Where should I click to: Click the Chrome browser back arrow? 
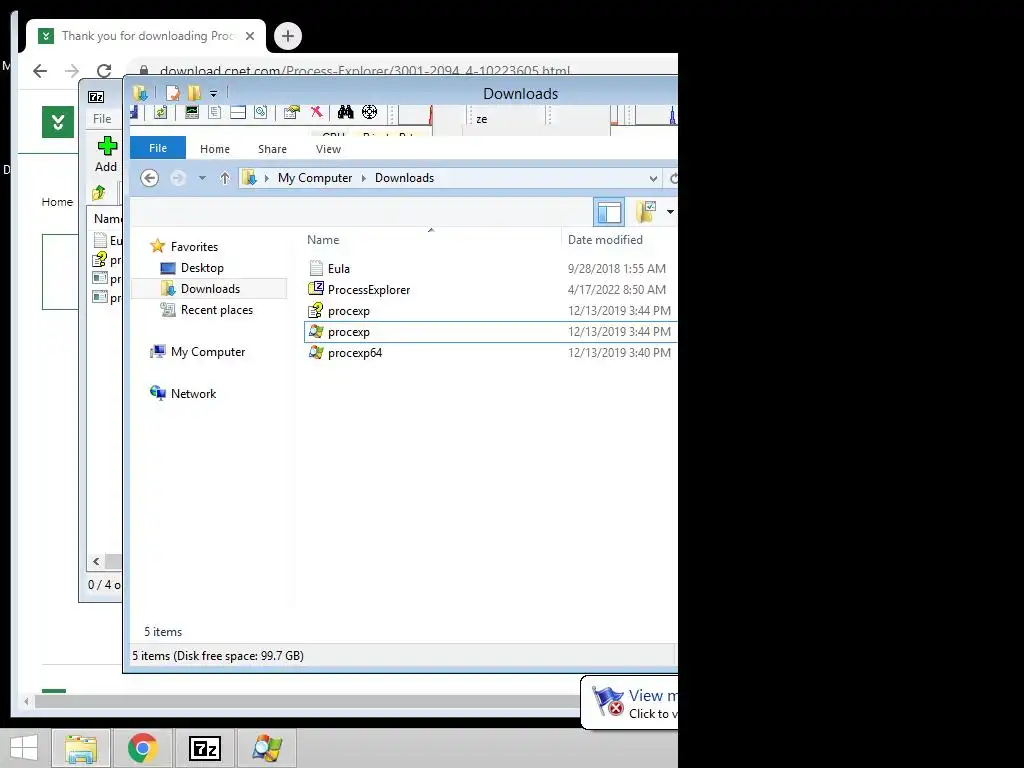40,71
